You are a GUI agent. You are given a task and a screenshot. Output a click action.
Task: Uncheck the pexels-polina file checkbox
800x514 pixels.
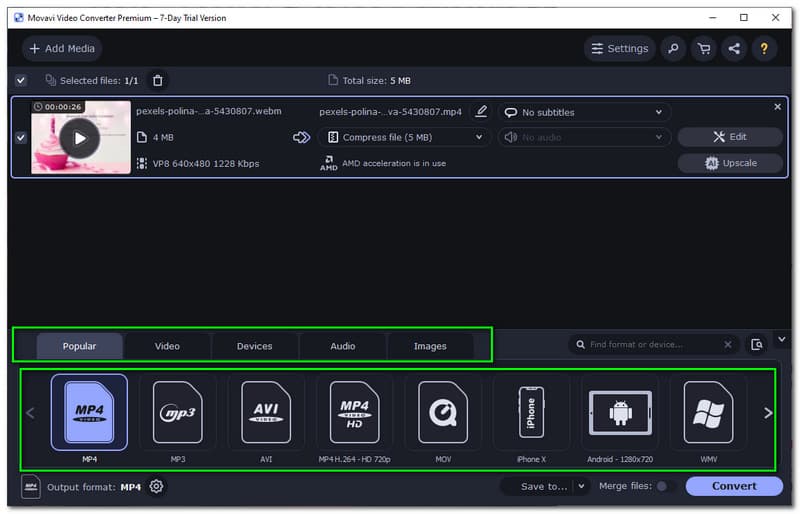point(20,138)
